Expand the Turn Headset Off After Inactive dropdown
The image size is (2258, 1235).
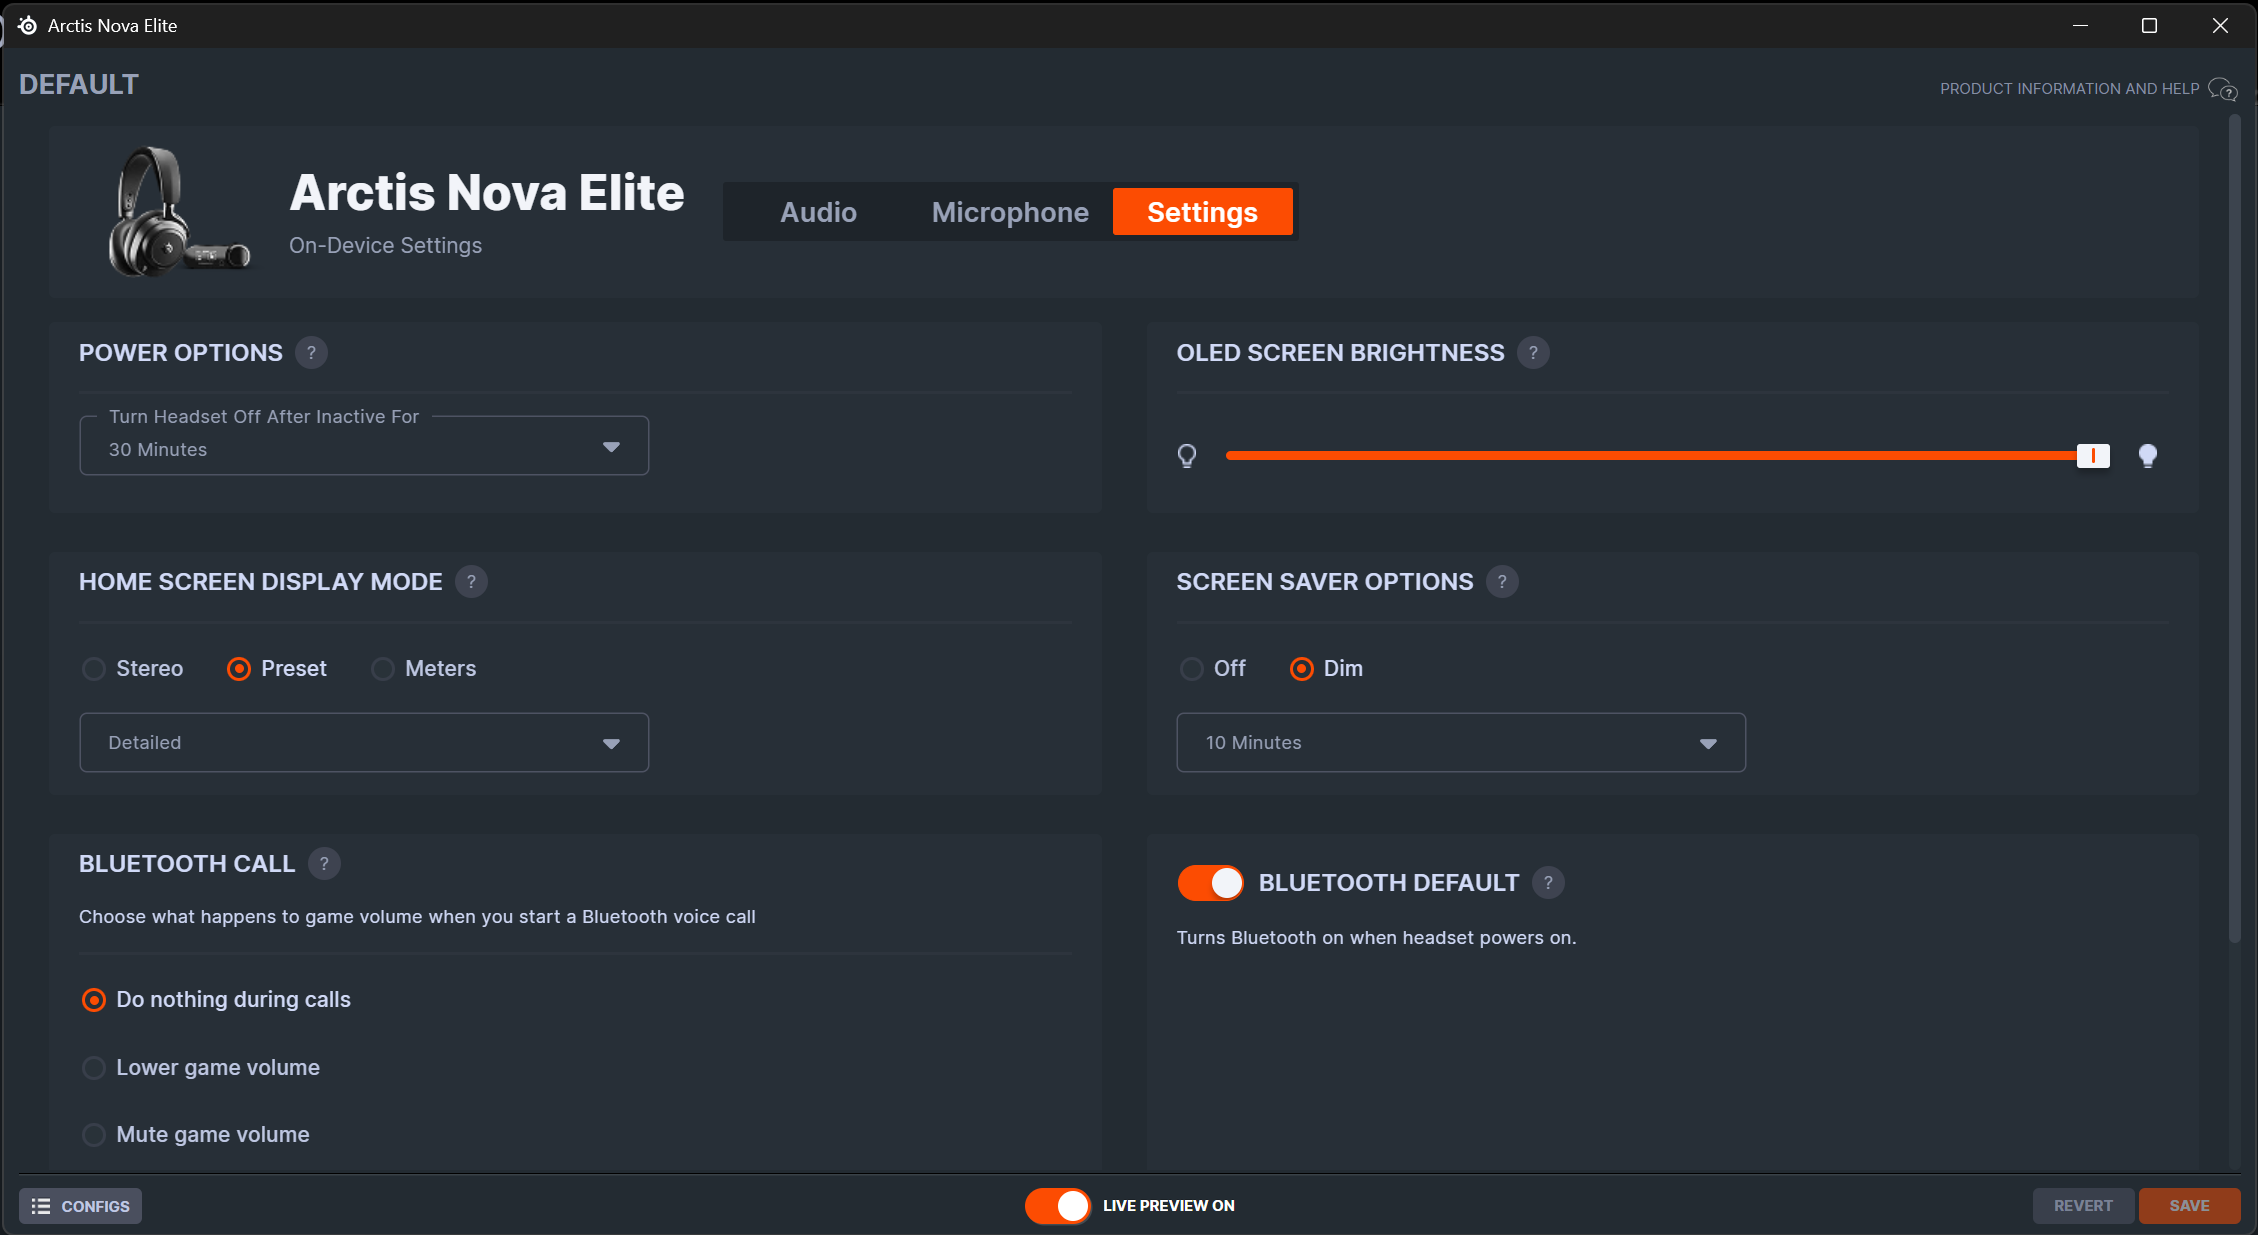(x=364, y=446)
